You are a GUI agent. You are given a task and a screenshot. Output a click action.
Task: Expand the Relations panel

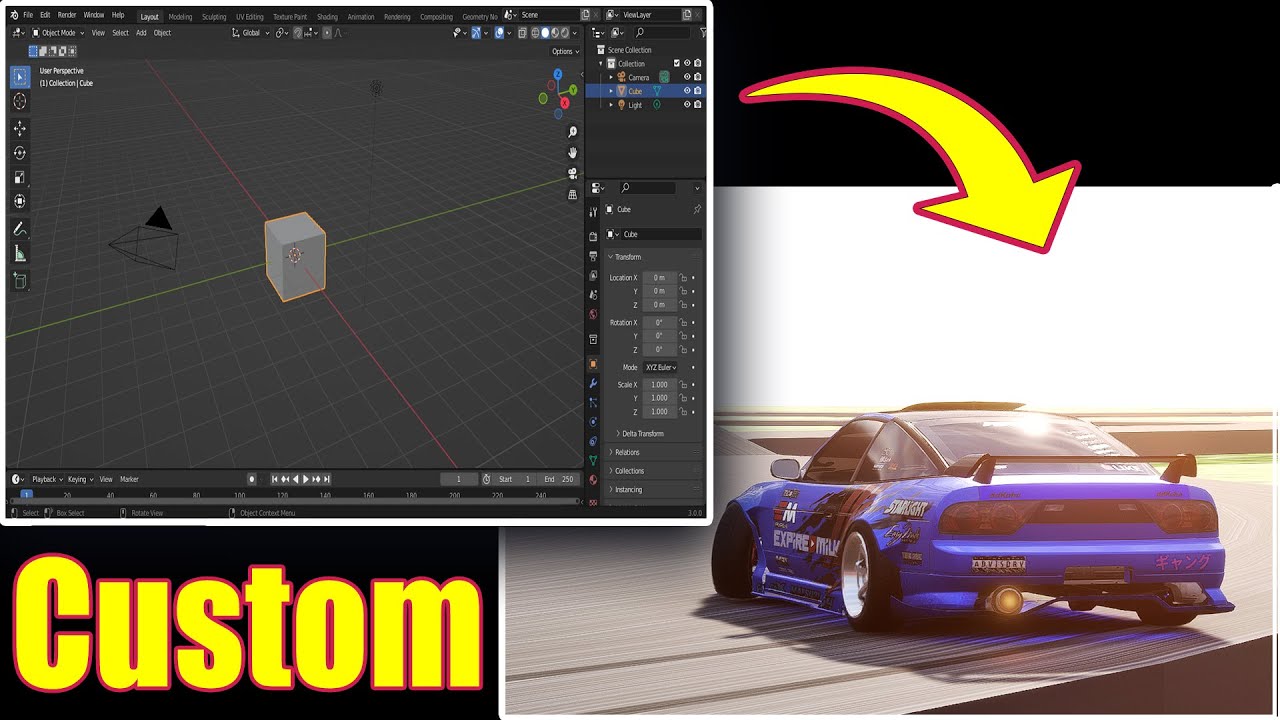[x=654, y=452]
